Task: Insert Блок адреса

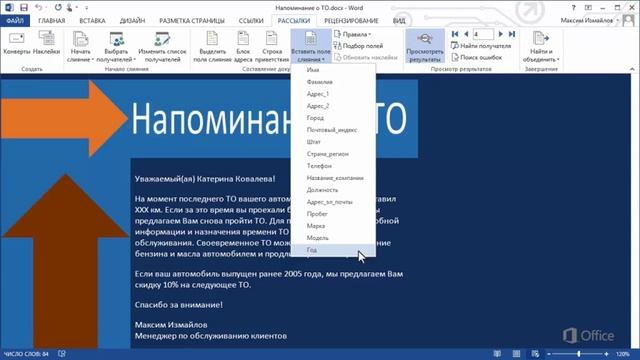Action: [x=243, y=47]
